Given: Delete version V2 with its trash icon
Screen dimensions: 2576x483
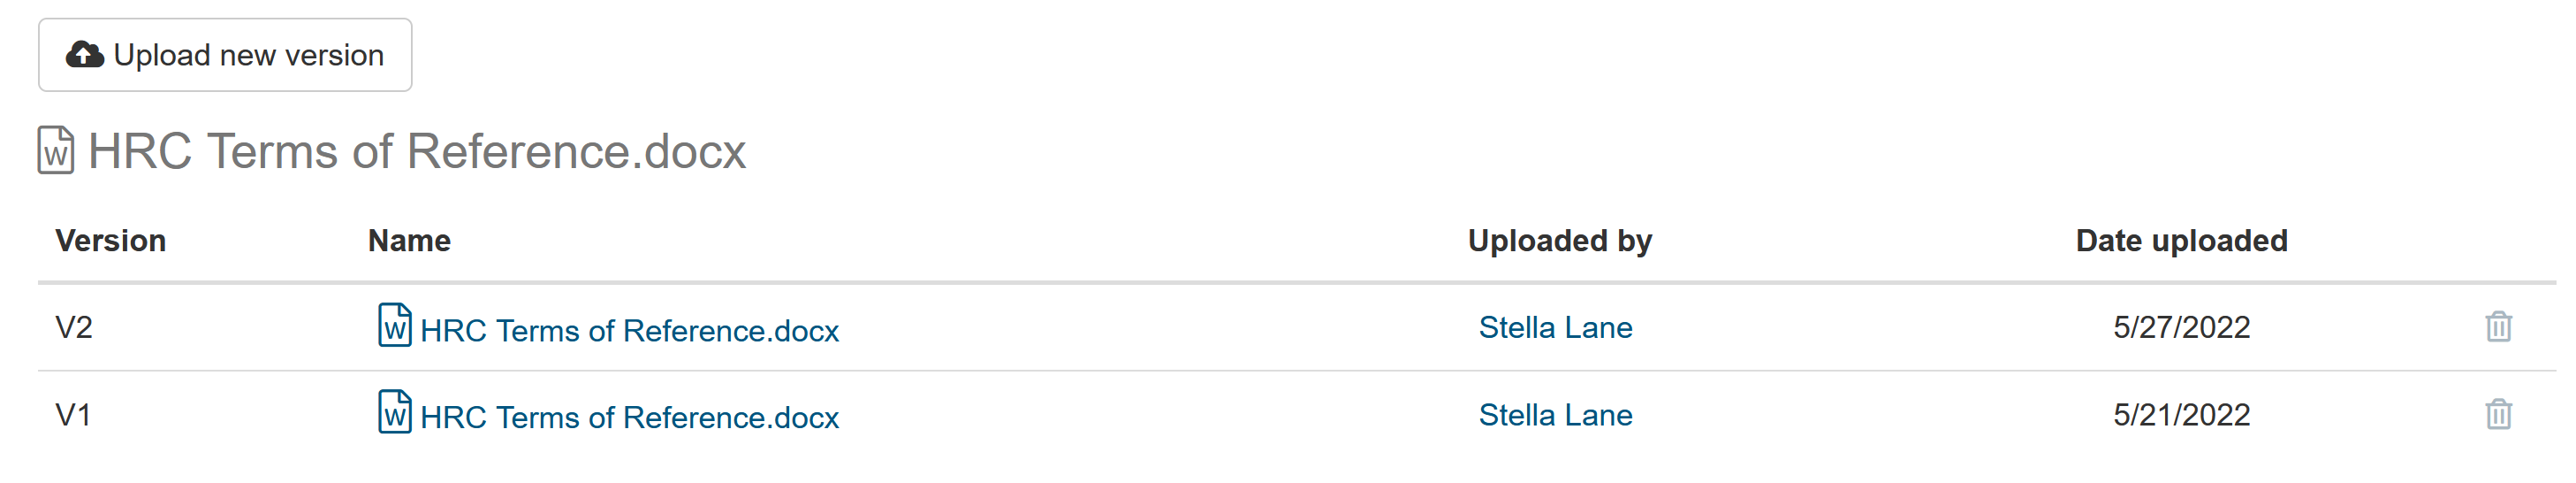Looking at the screenshot, I should tap(2498, 327).
